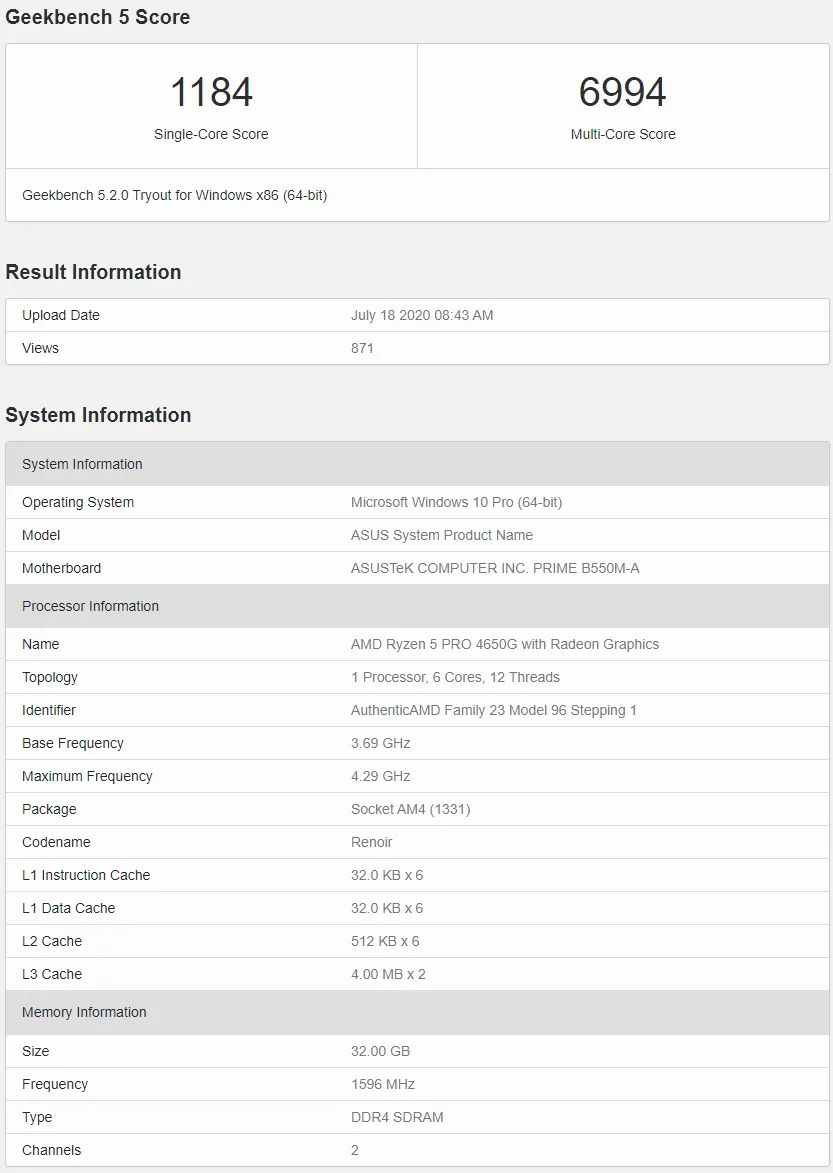The image size is (833, 1173).
Task: Click the Multi-Core Score value 6994
Action: pos(622,92)
